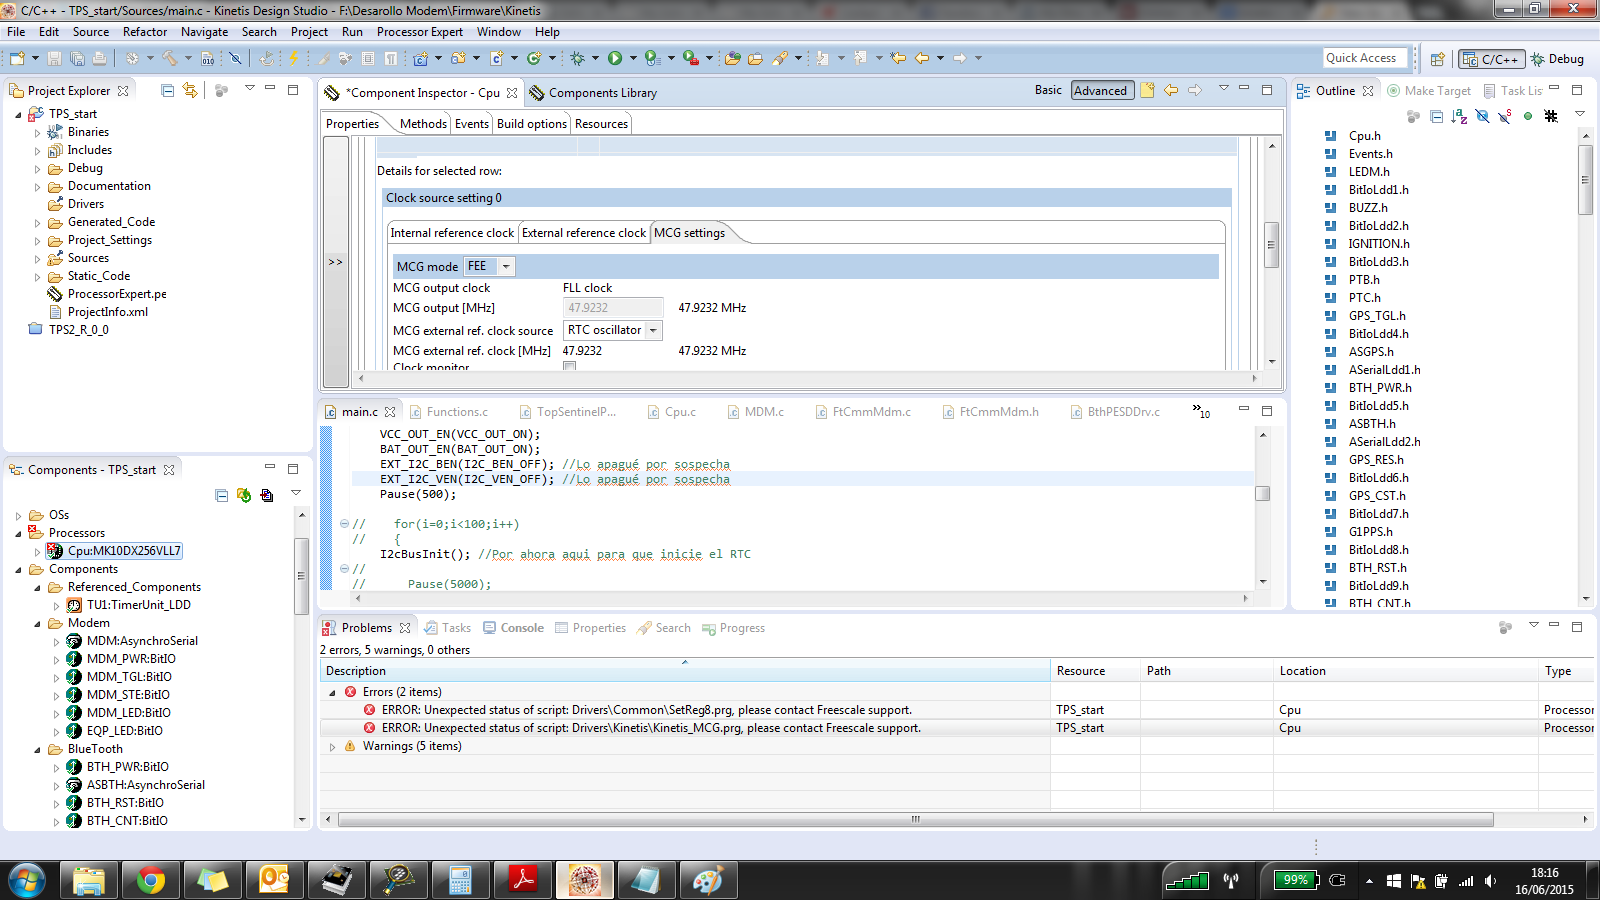Image resolution: width=1600 pixels, height=900 pixels.
Task: Collapse the Errors (2 items) group
Action: (332, 692)
